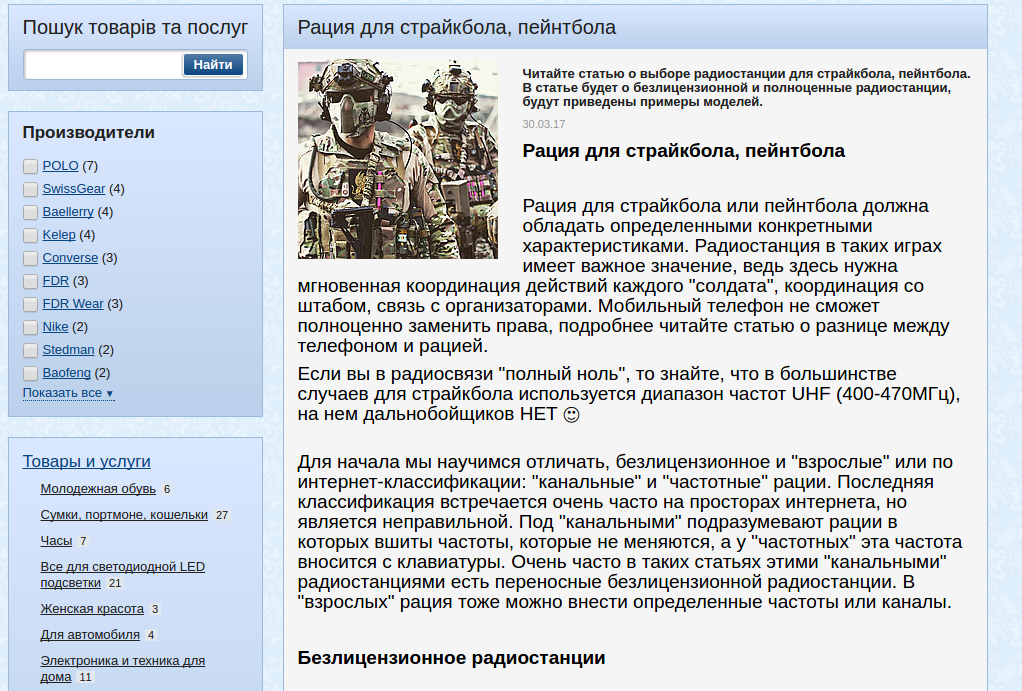Open the Товары и услуги heading link
The height and width of the screenshot is (691, 1022).
87,462
